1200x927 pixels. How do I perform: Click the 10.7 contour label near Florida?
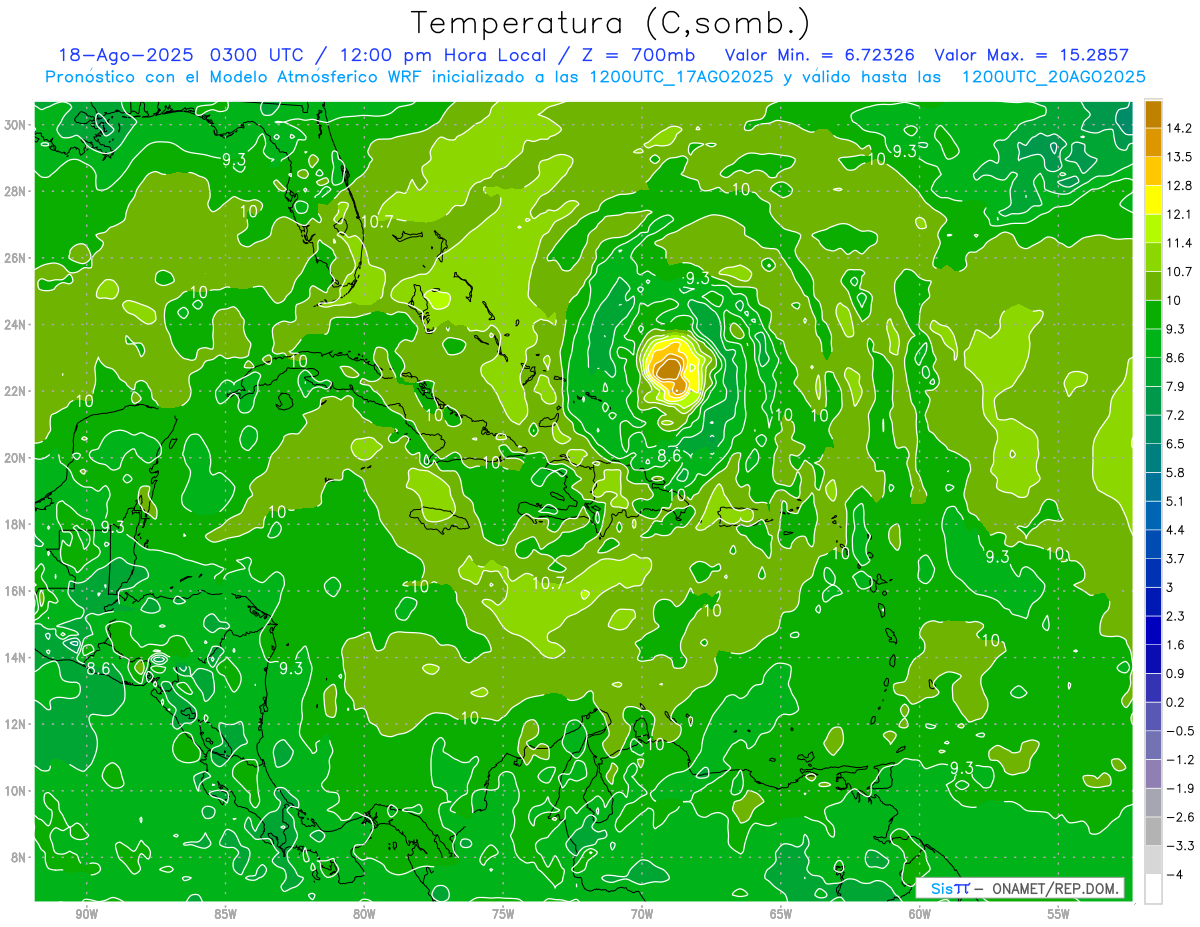377,222
